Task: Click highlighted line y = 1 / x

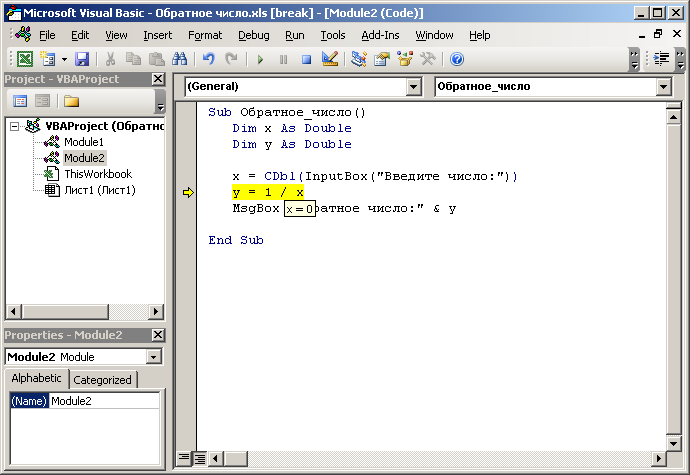Action: click(x=268, y=192)
